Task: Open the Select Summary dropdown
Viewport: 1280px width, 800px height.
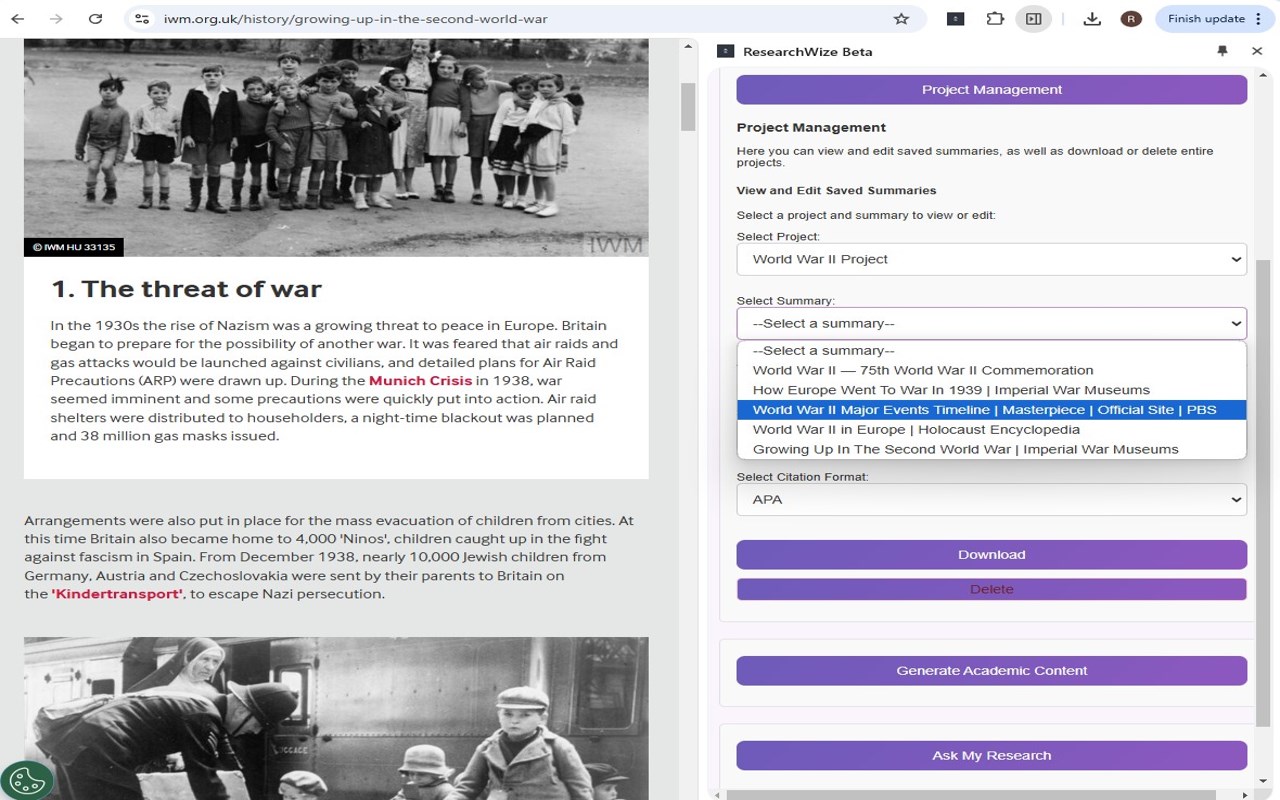Action: click(x=992, y=323)
